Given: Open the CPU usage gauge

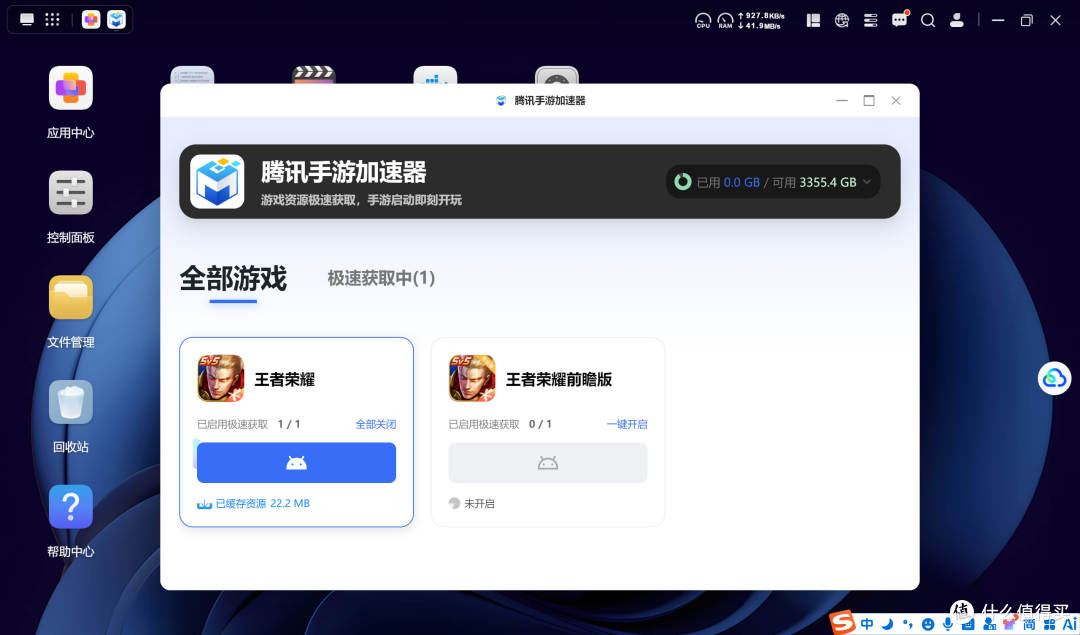Looking at the screenshot, I should (x=703, y=21).
